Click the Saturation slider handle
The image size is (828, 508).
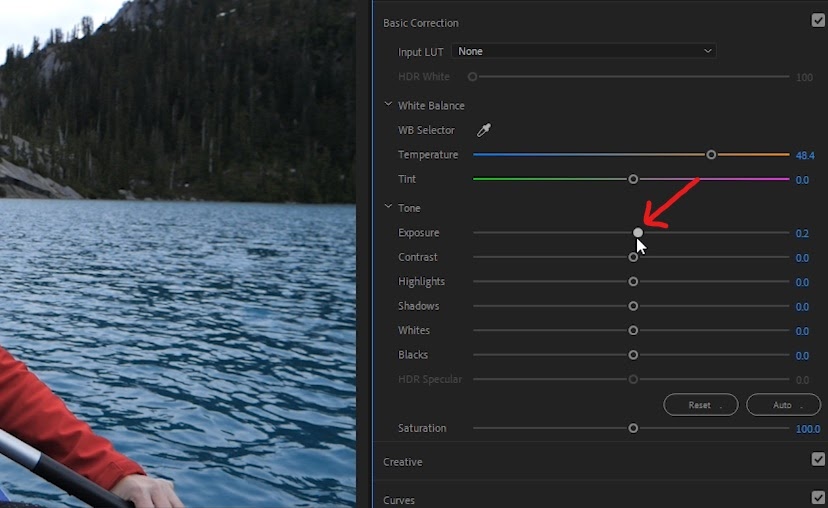(633, 428)
